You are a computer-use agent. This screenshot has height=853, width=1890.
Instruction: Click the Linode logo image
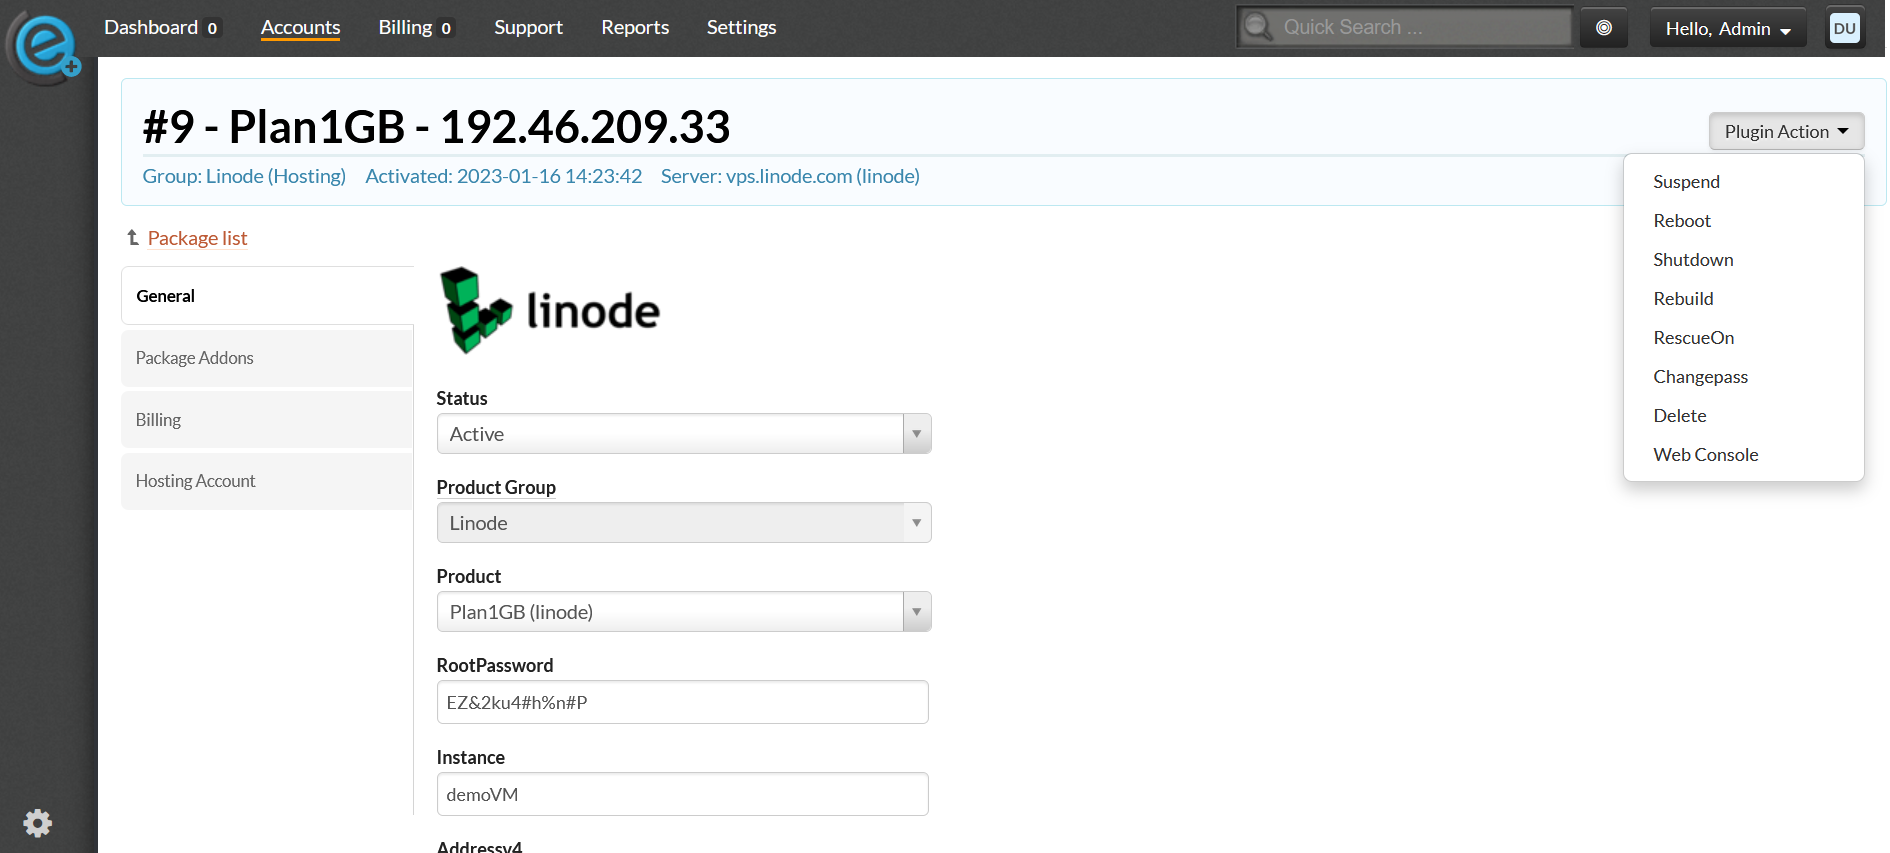click(x=550, y=310)
